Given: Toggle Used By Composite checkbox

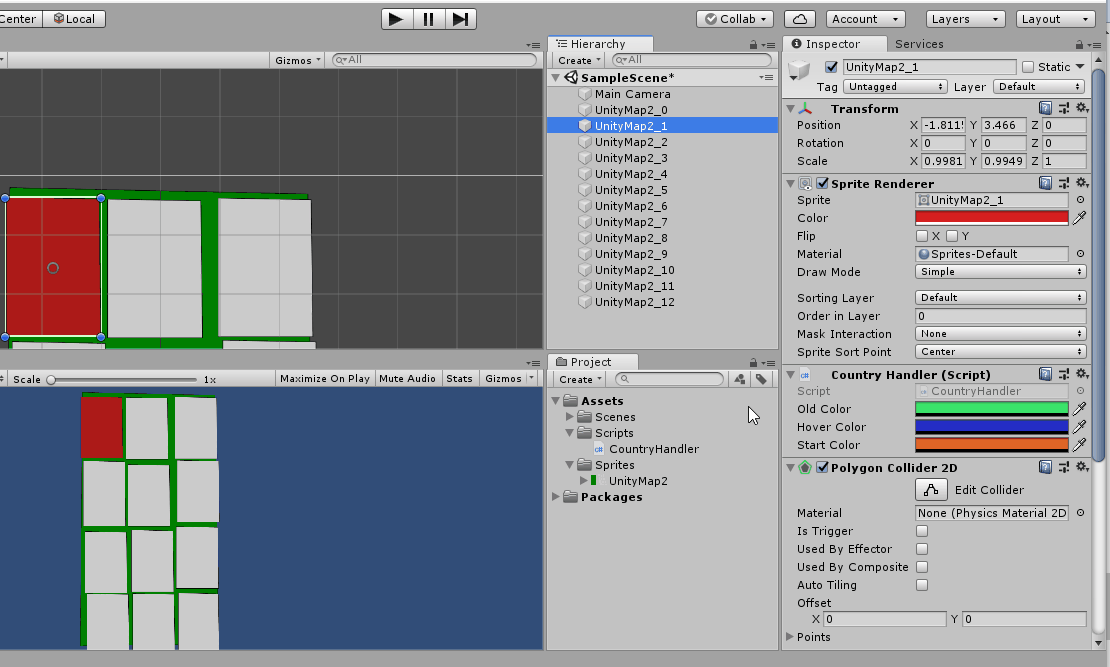Looking at the screenshot, I should [x=922, y=567].
